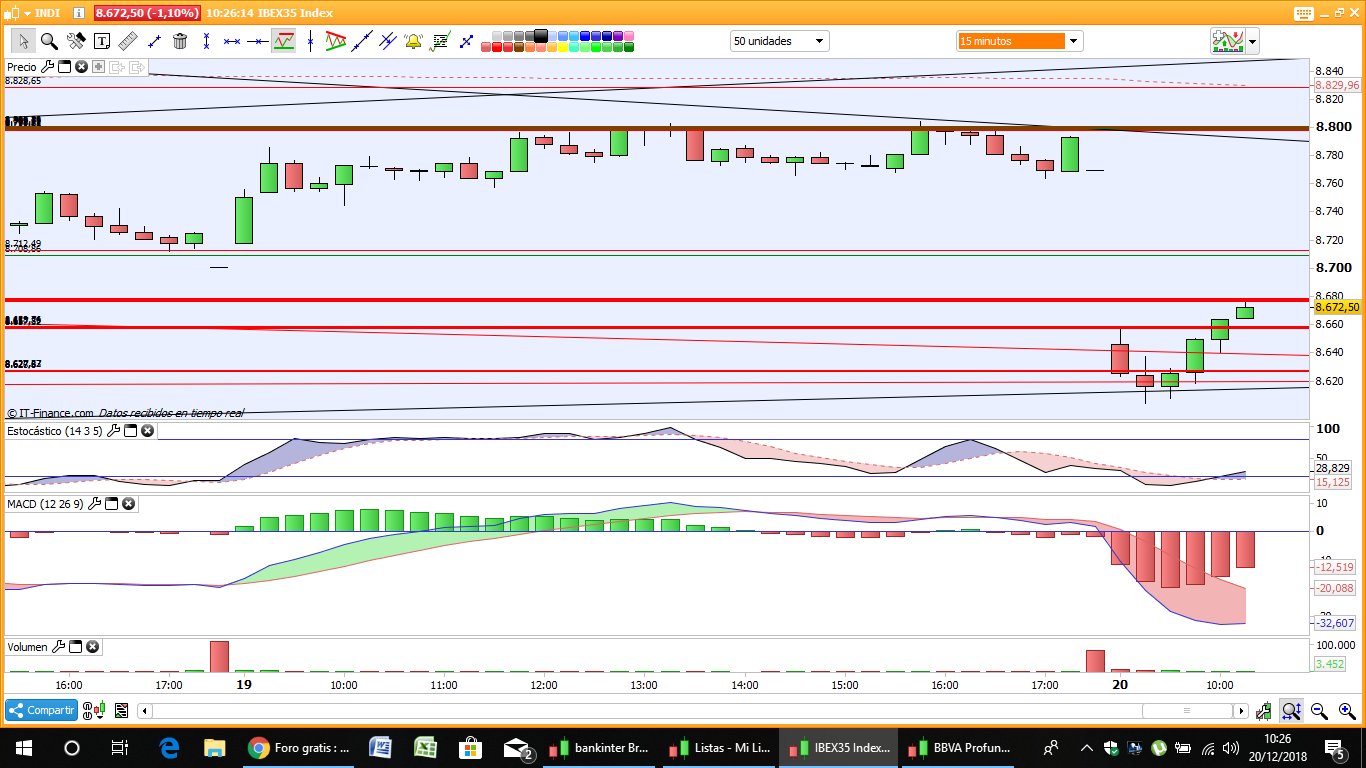Image resolution: width=1366 pixels, height=768 pixels.
Task: Click the Estocástico (14 3 5) label
Action: pyautogui.click(x=54, y=431)
